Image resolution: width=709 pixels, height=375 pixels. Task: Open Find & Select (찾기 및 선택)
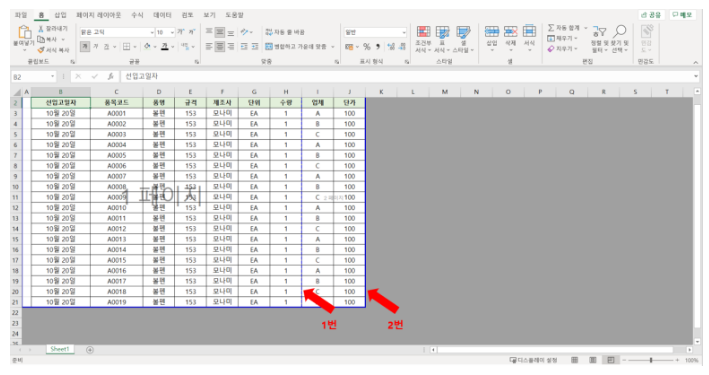[620, 38]
